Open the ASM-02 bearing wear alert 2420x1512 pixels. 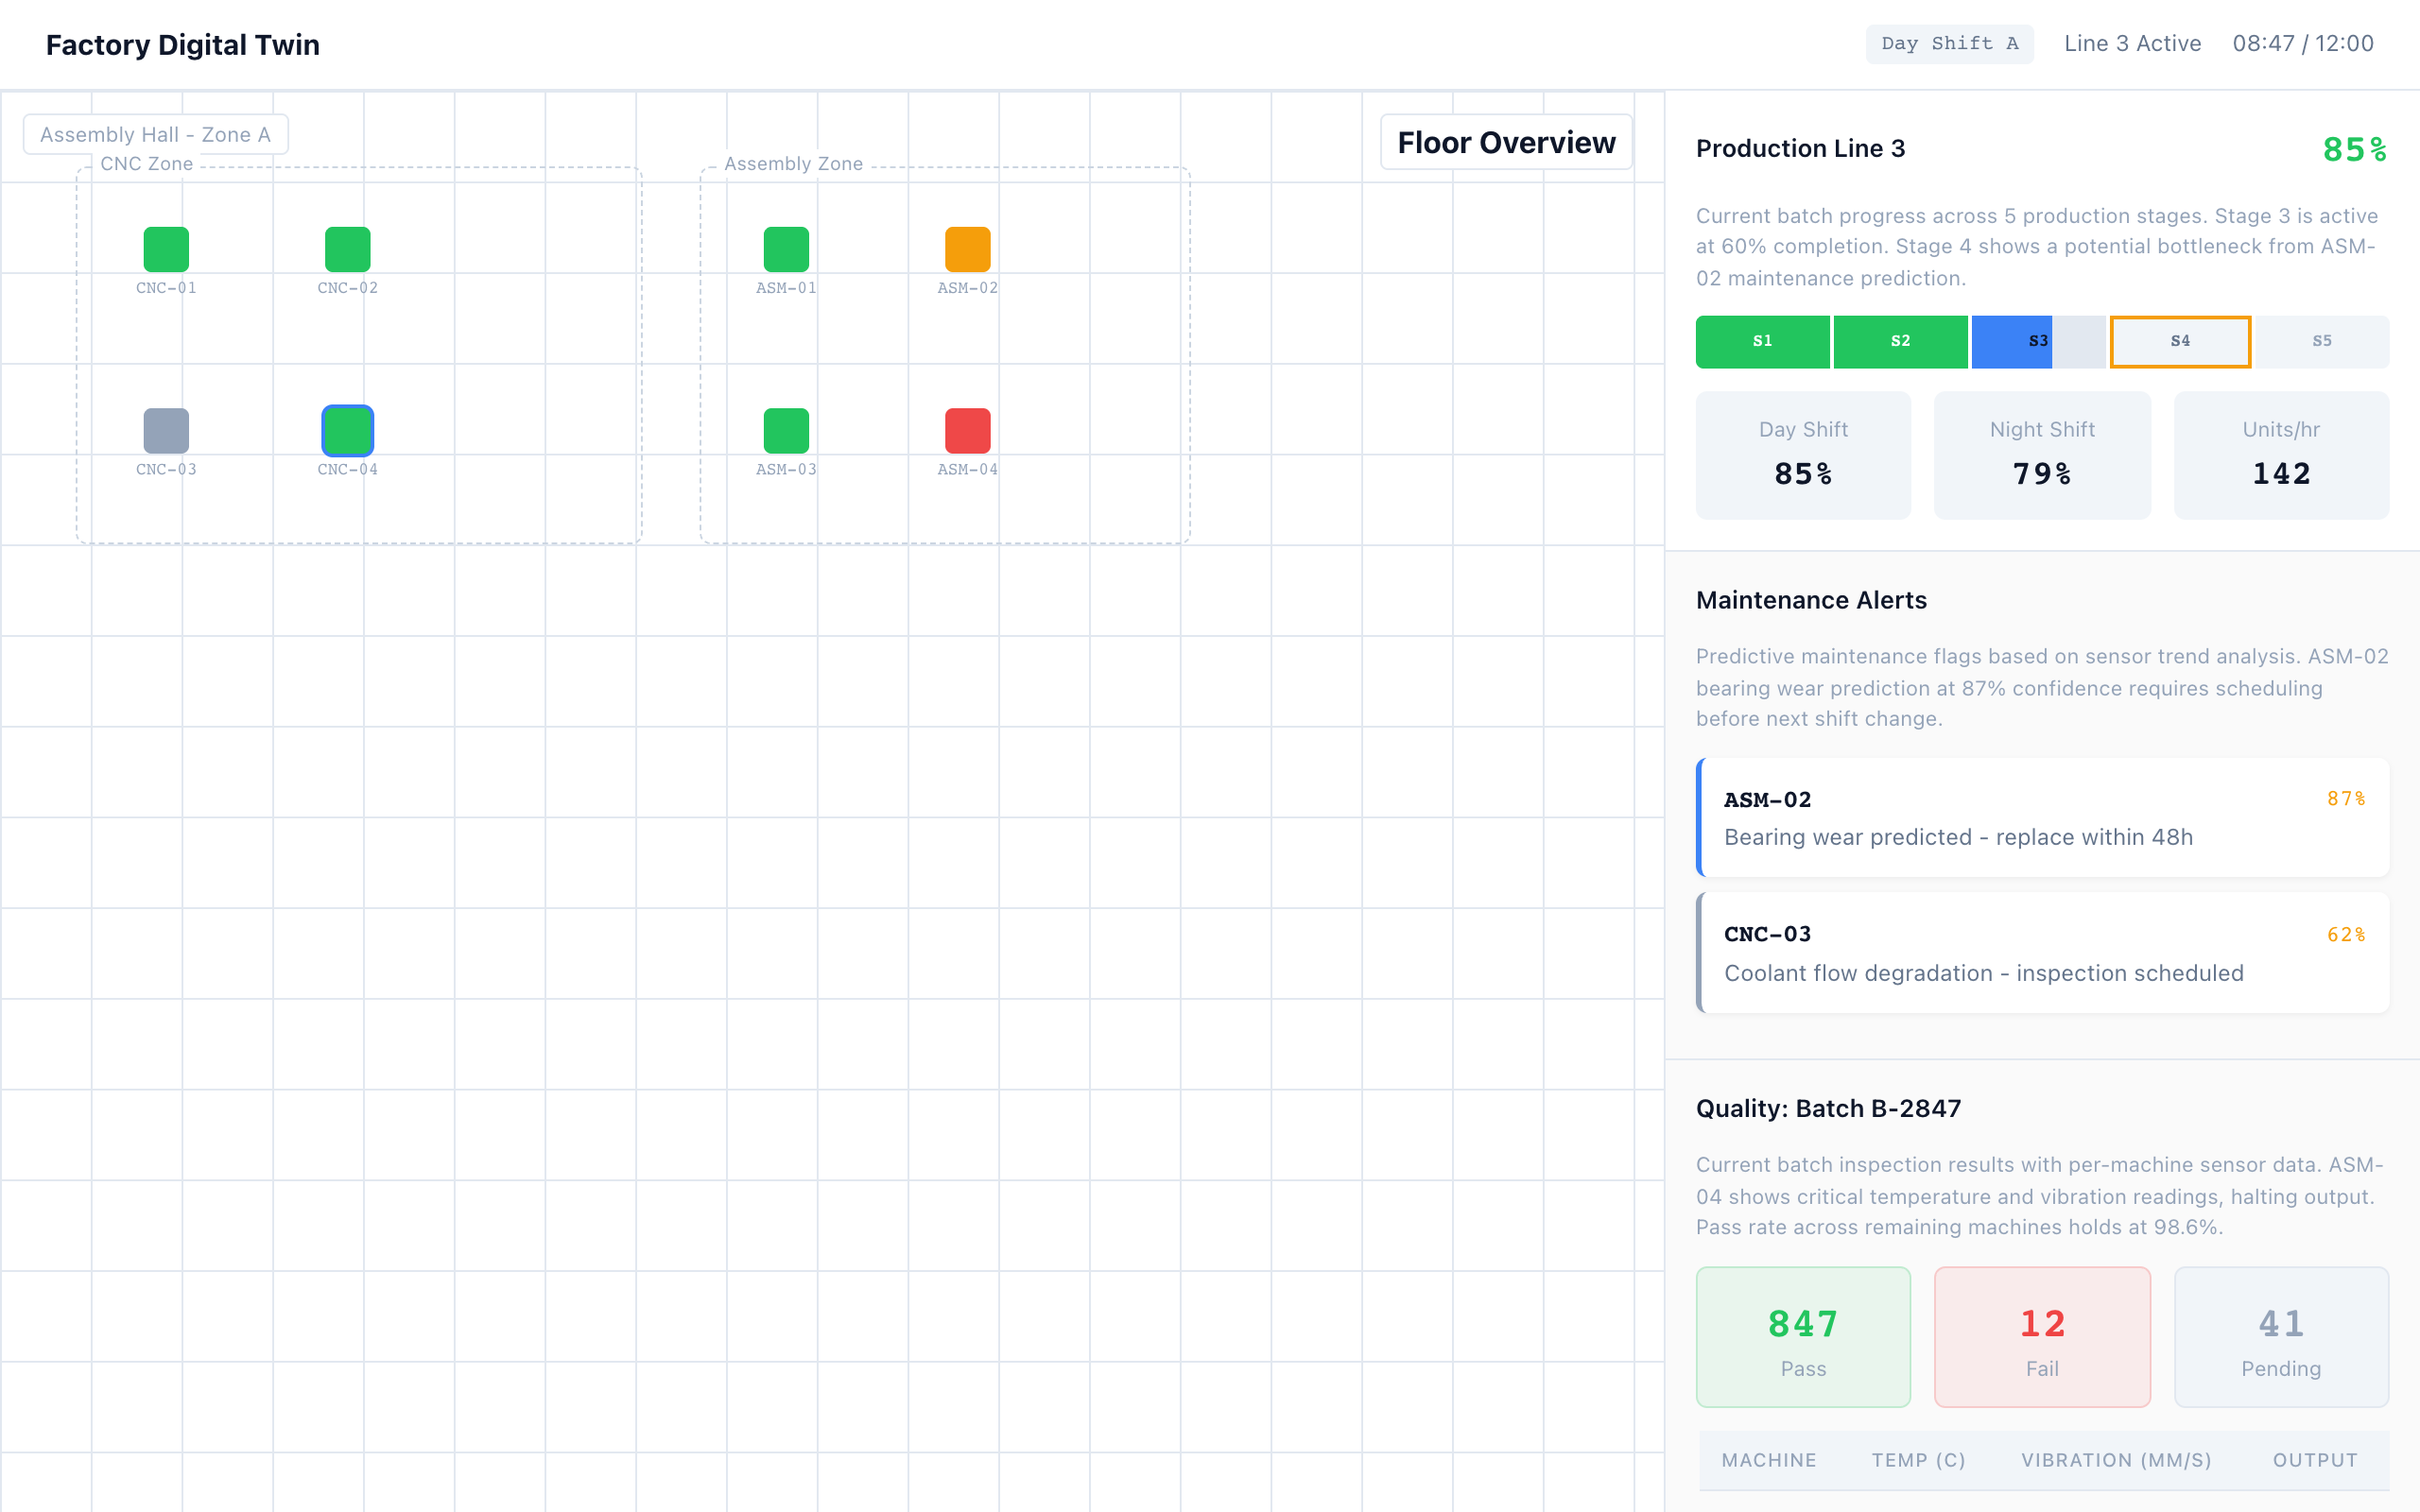[2042, 817]
